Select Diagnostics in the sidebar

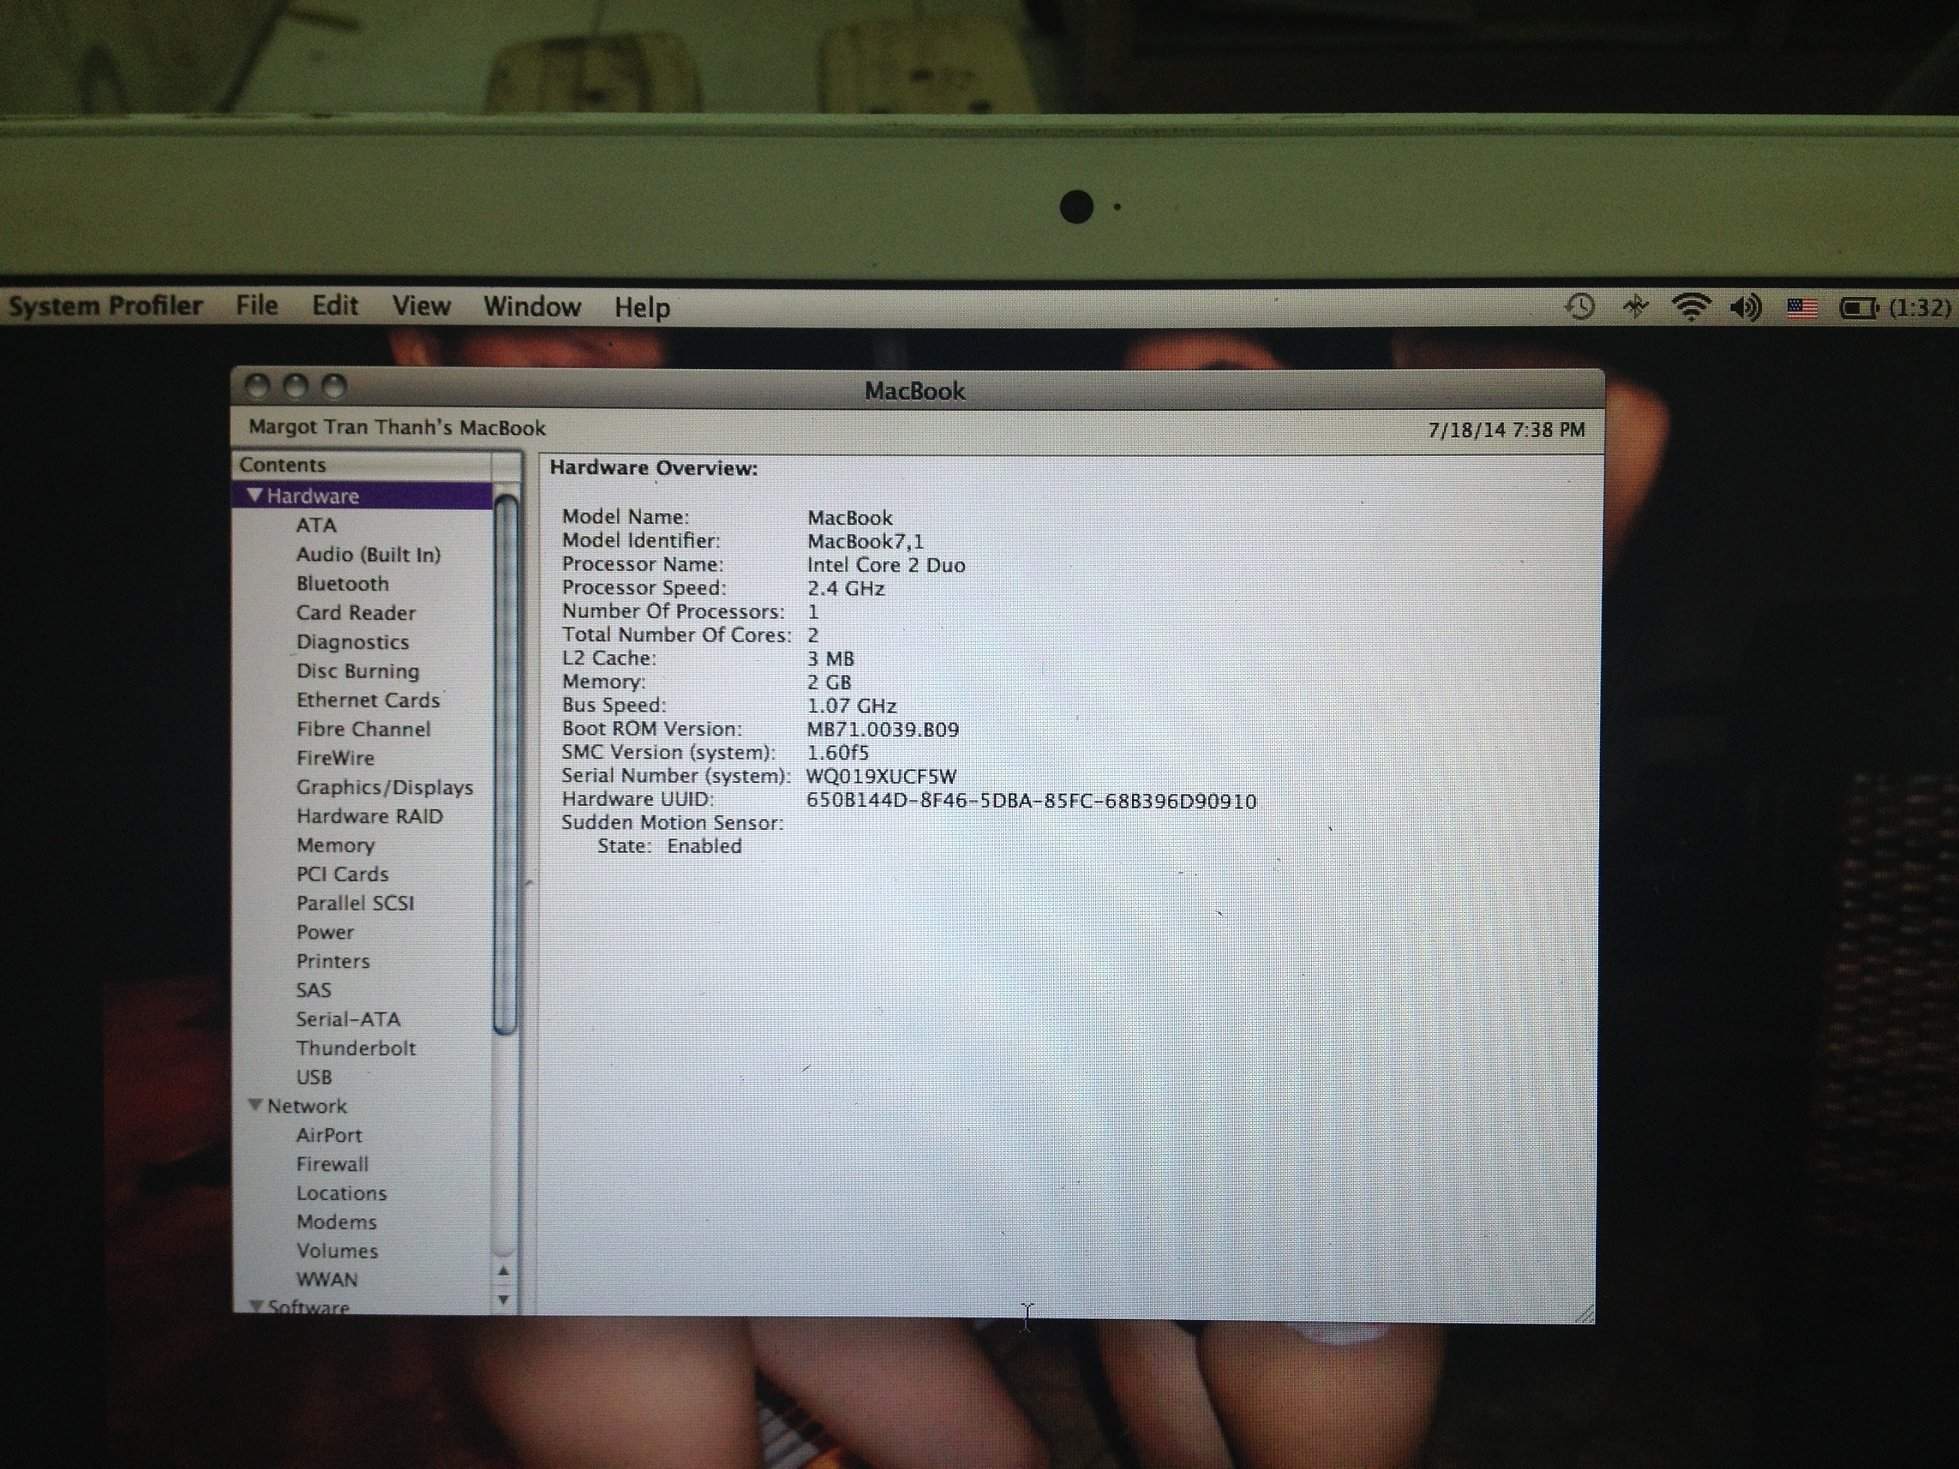point(352,642)
